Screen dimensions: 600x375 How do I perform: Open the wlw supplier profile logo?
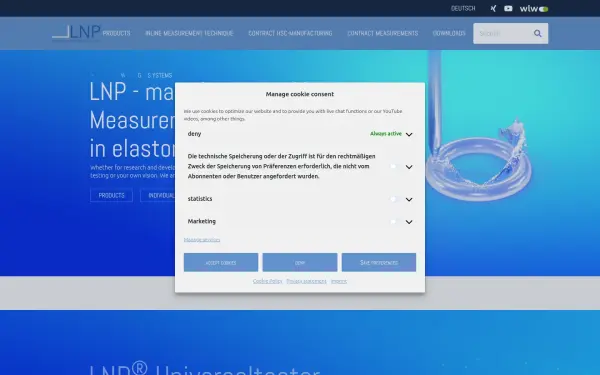coord(534,8)
